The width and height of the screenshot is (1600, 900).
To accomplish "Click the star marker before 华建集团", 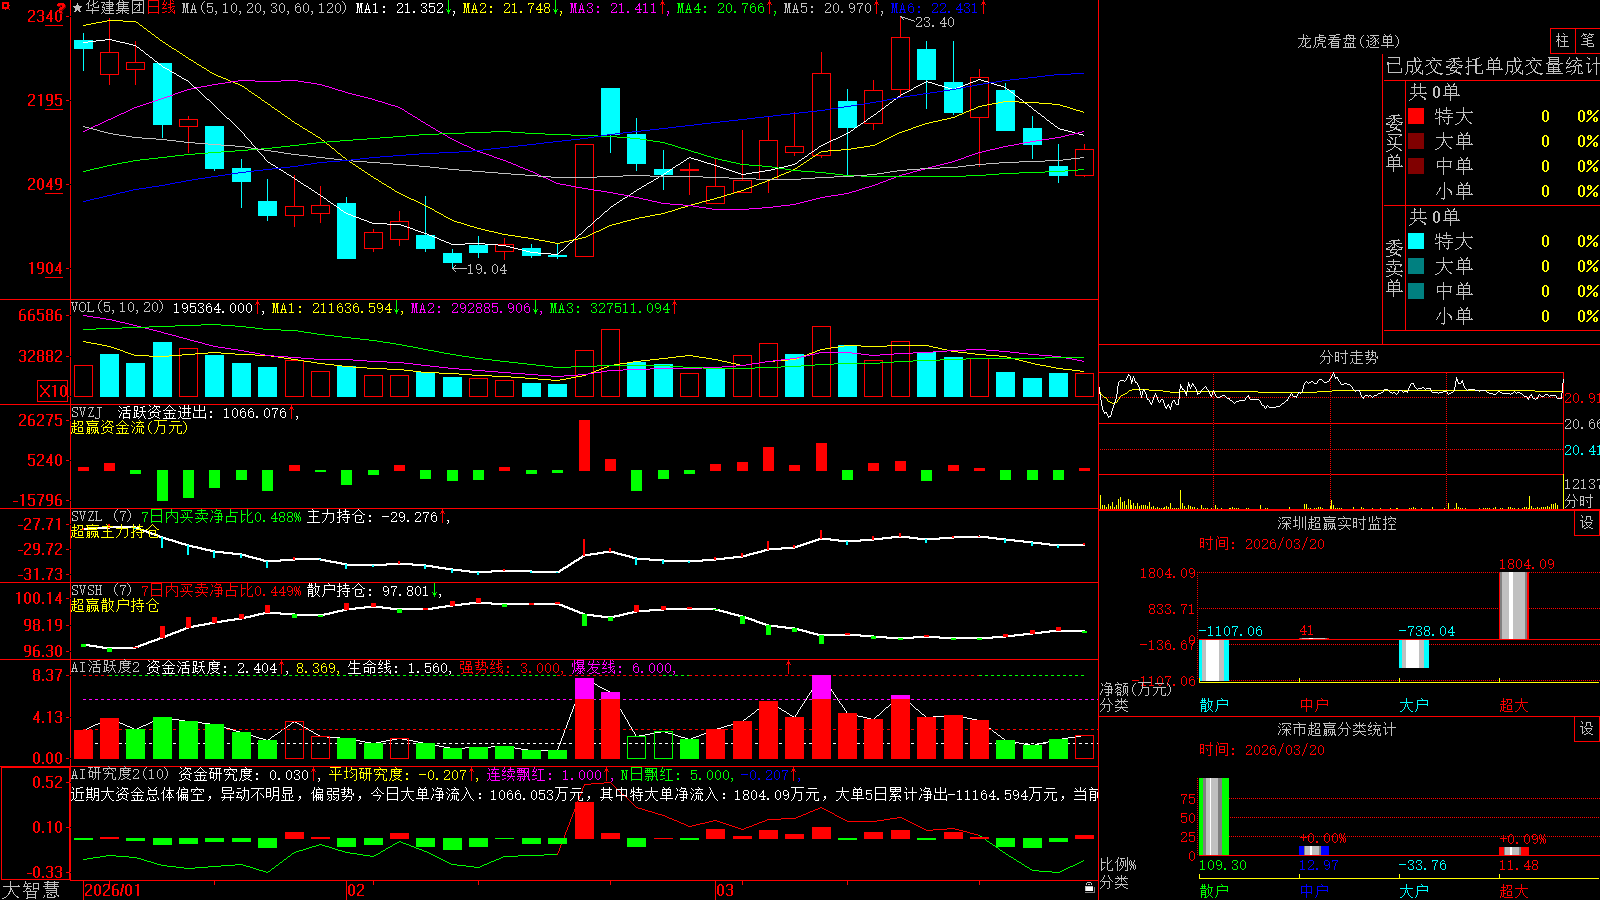I will coord(78,8).
